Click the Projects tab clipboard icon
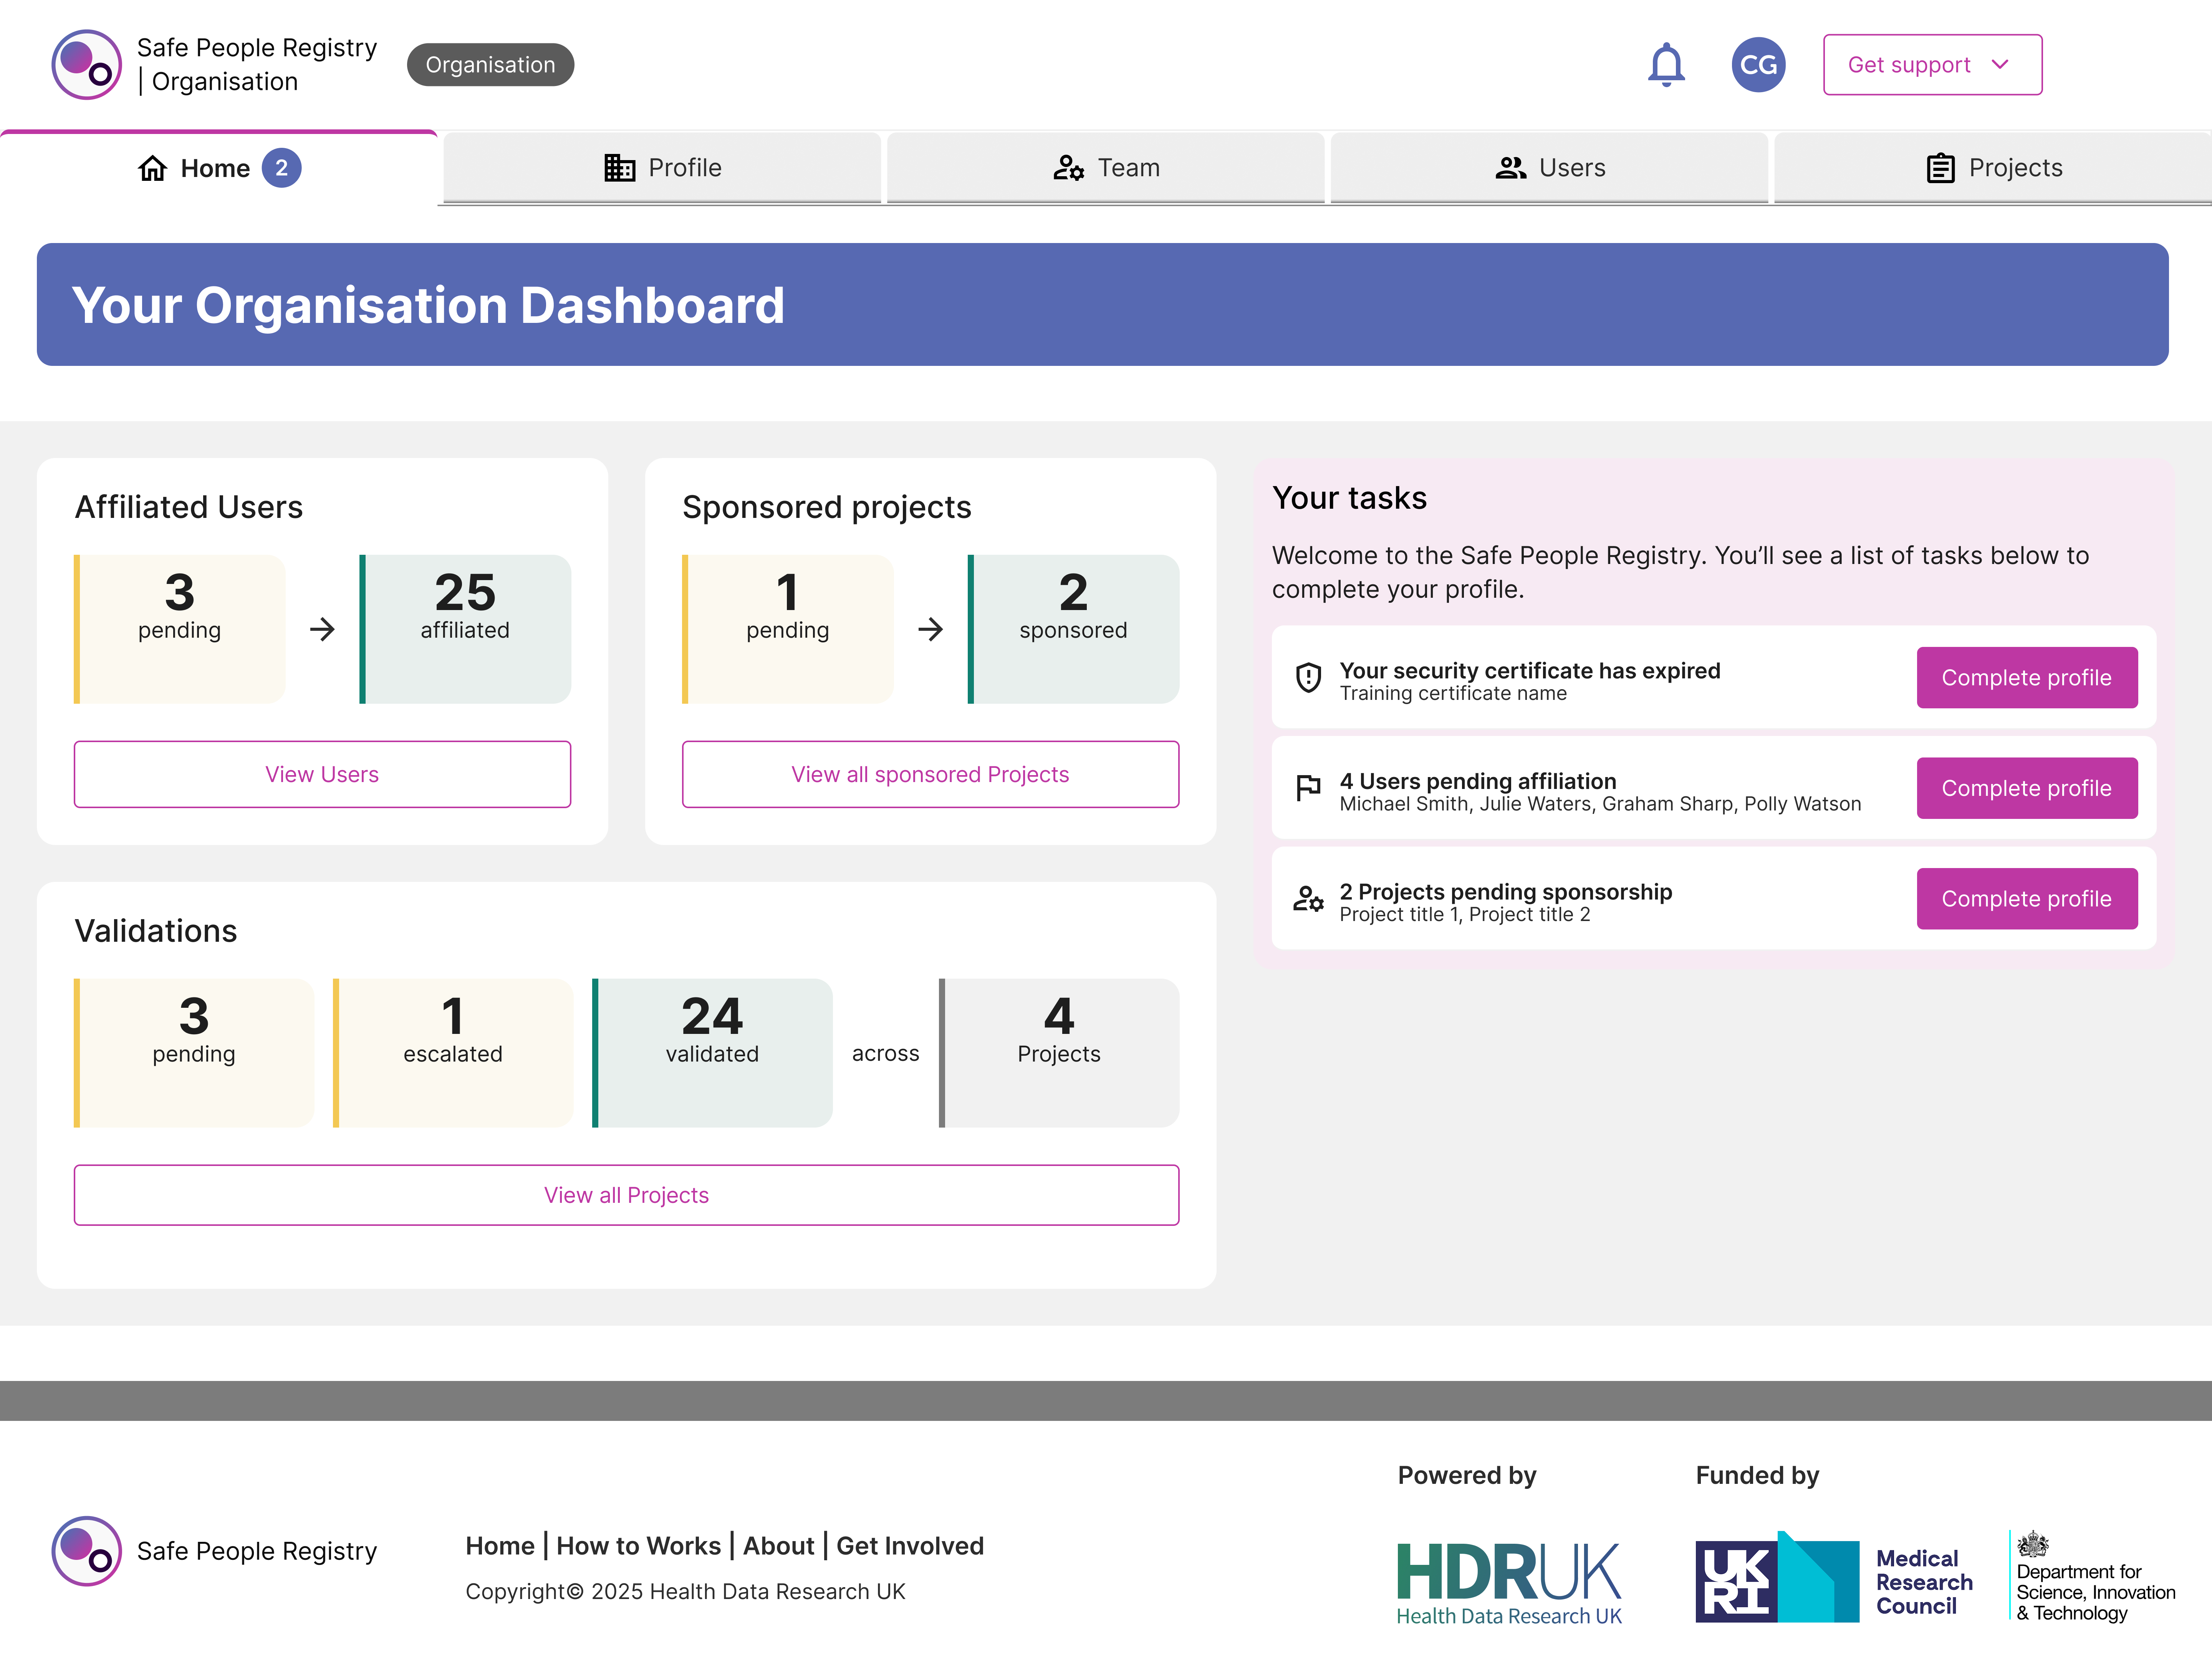 pyautogui.click(x=1940, y=168)
